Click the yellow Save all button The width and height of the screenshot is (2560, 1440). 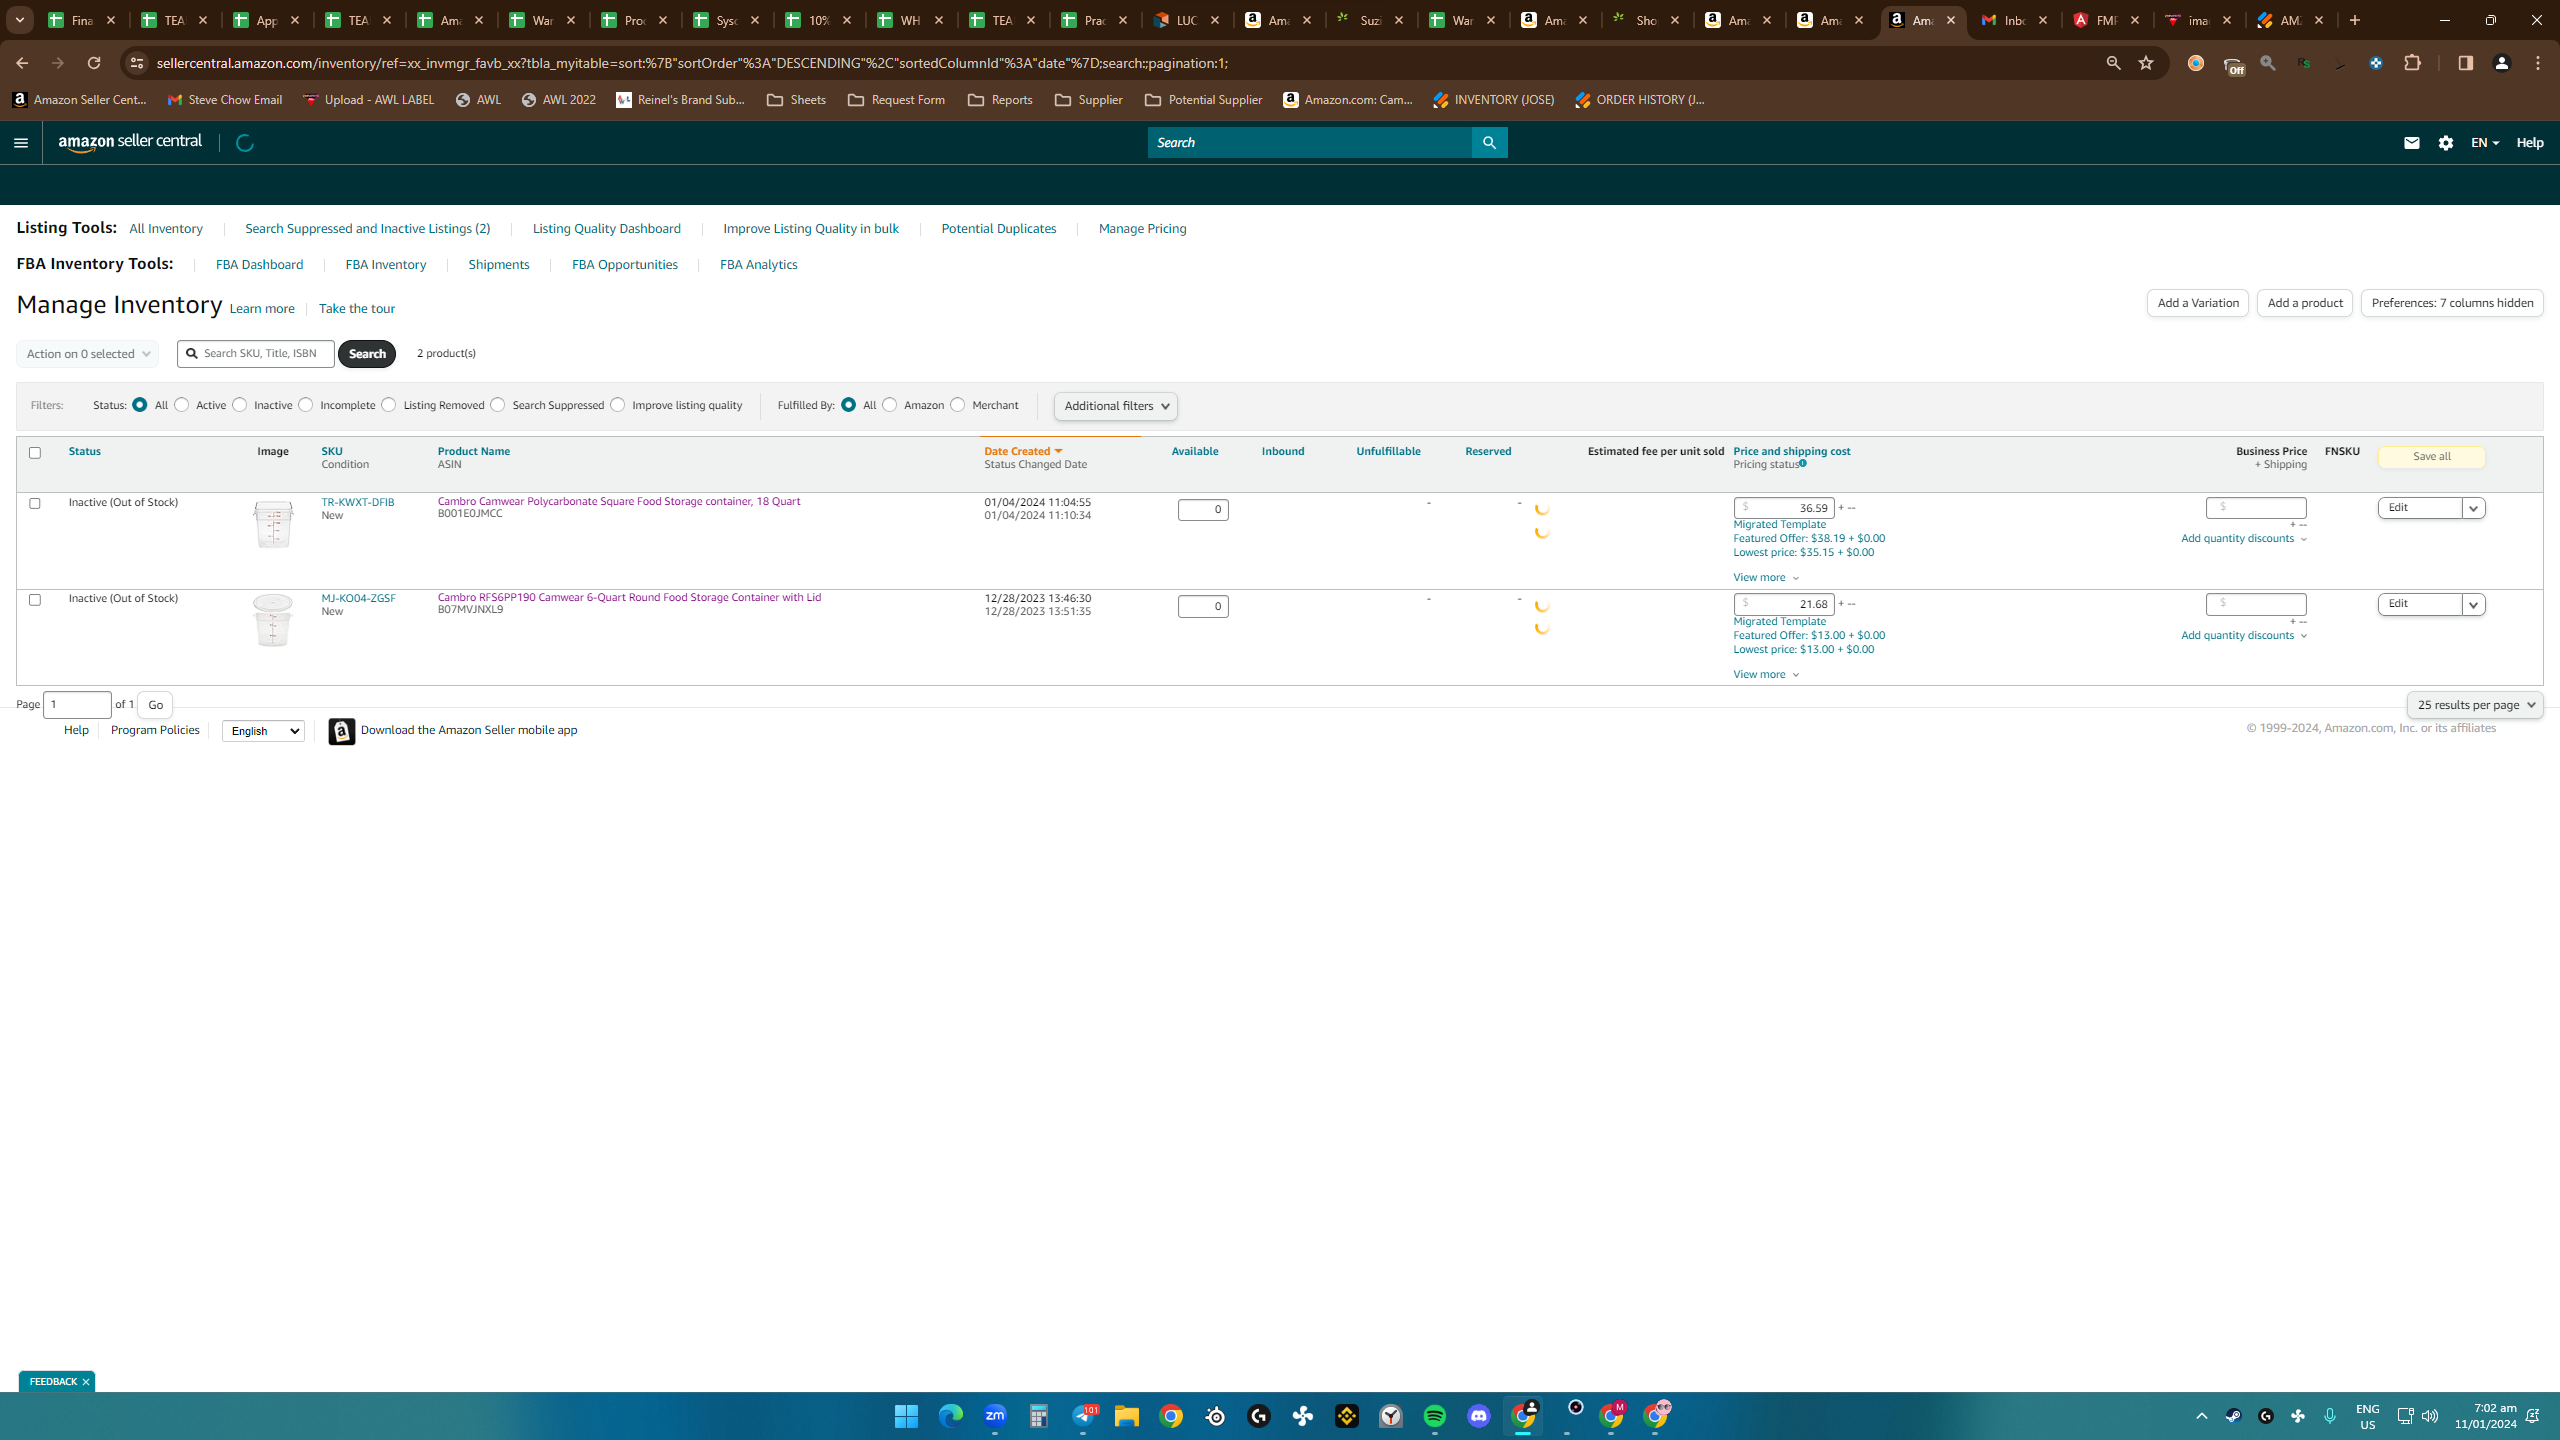pyautogui.click(x=2432, y=457)
